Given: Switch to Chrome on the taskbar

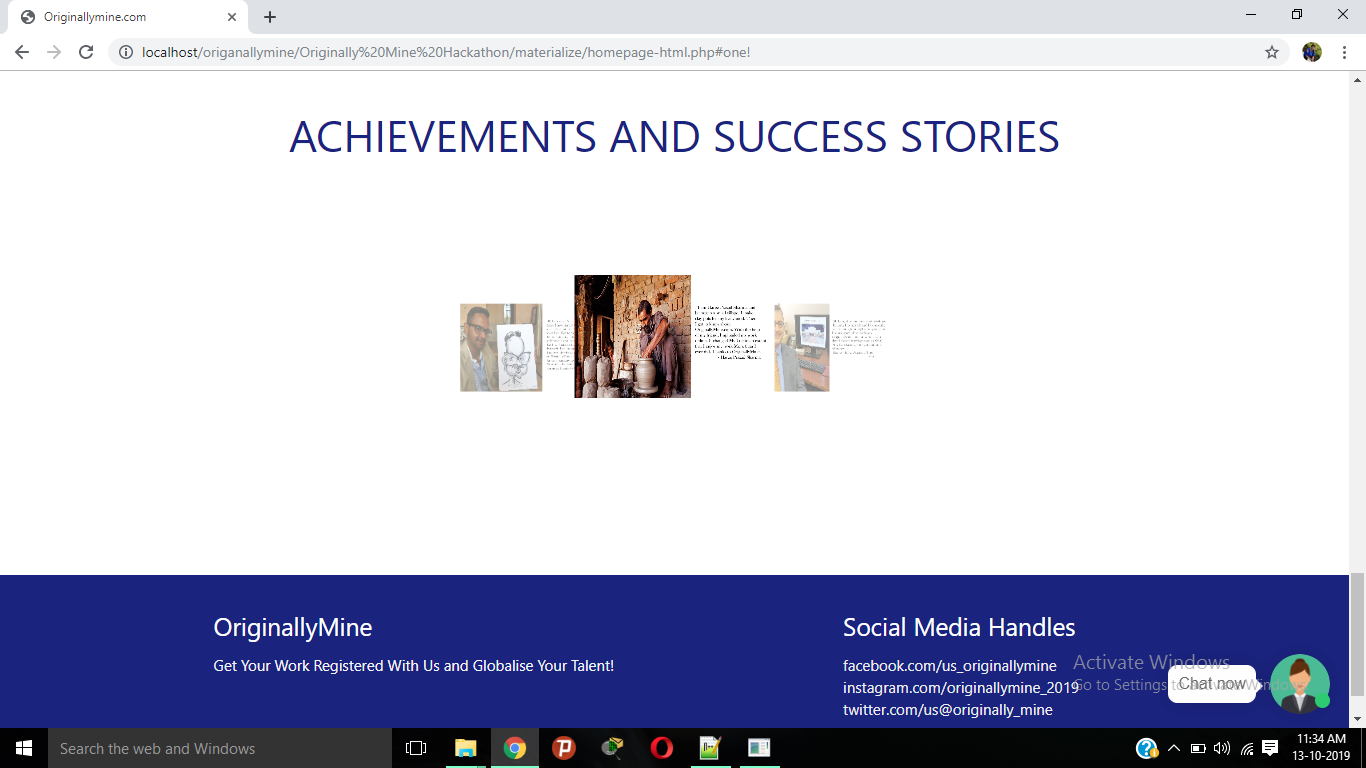Looking at the screenshot, I should [515, 748].
